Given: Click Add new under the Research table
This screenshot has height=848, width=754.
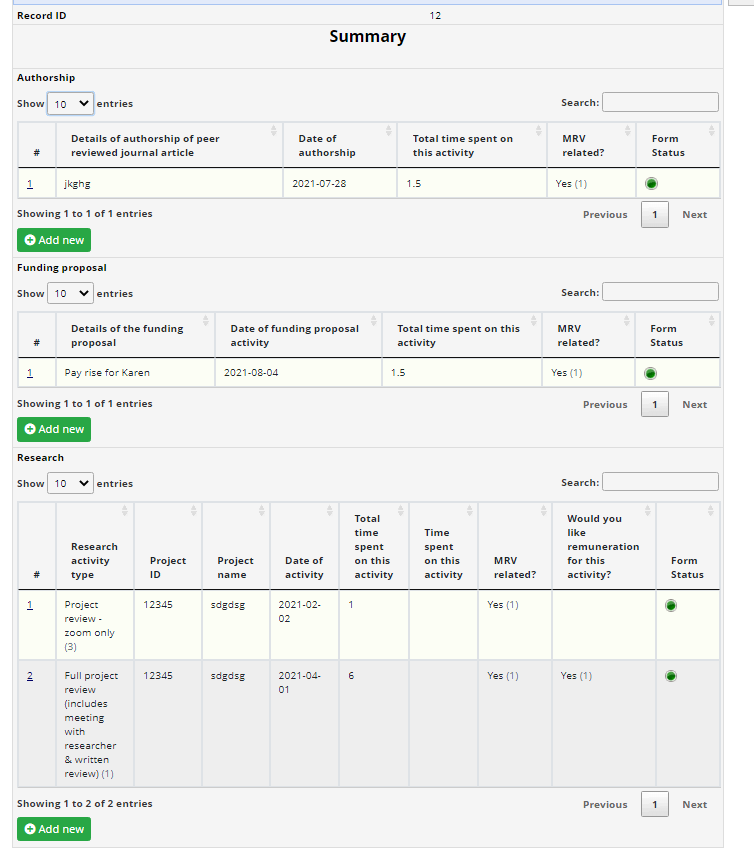Looking at the screenshot, I should pos(53,829).
